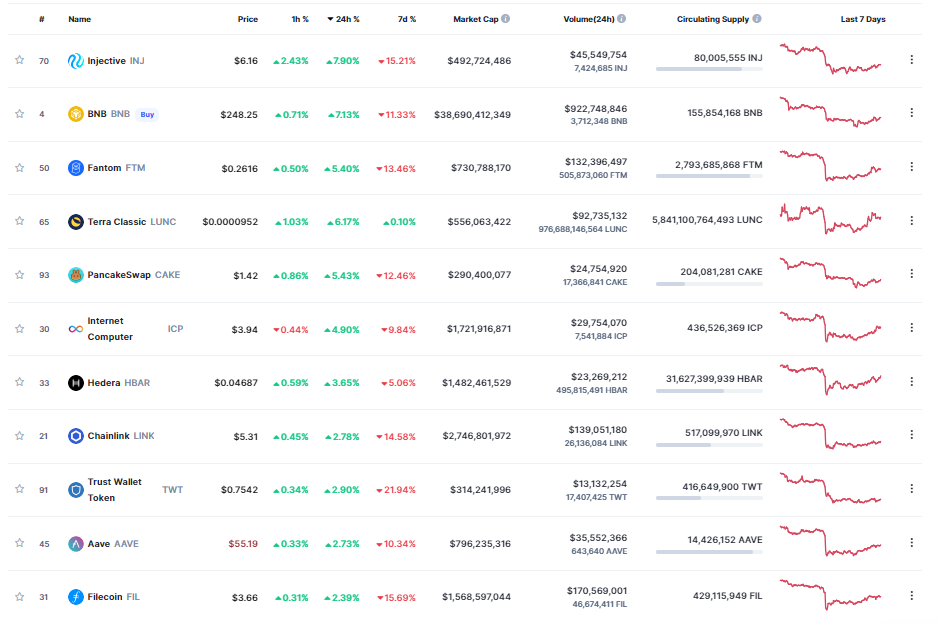The image size is (938, 624).
Task: Sort by the Price column header
Action: pyautogui.click(x=247, y=19)
